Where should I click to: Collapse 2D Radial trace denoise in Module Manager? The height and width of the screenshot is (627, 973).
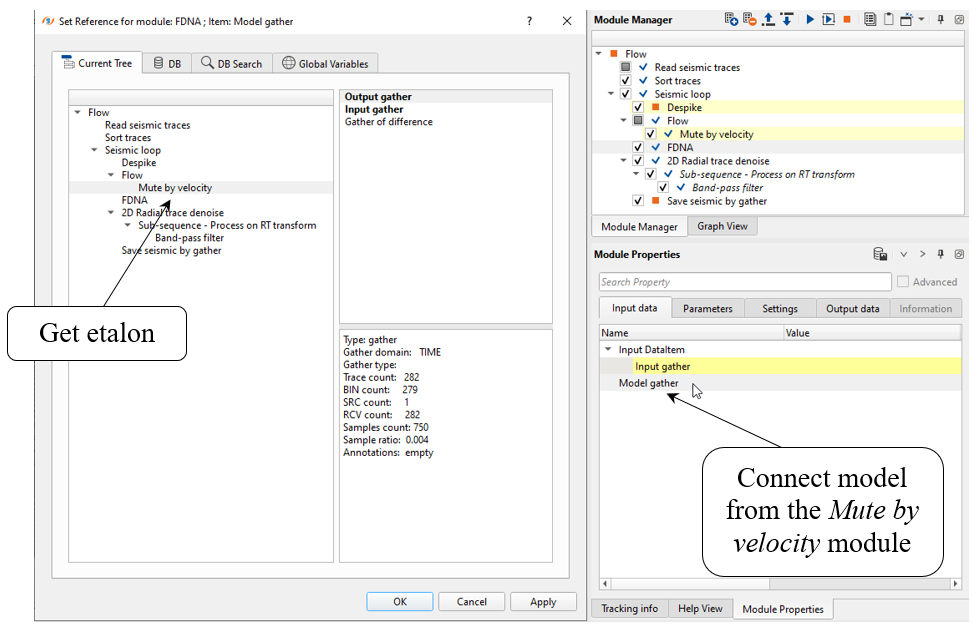point(611,160)
